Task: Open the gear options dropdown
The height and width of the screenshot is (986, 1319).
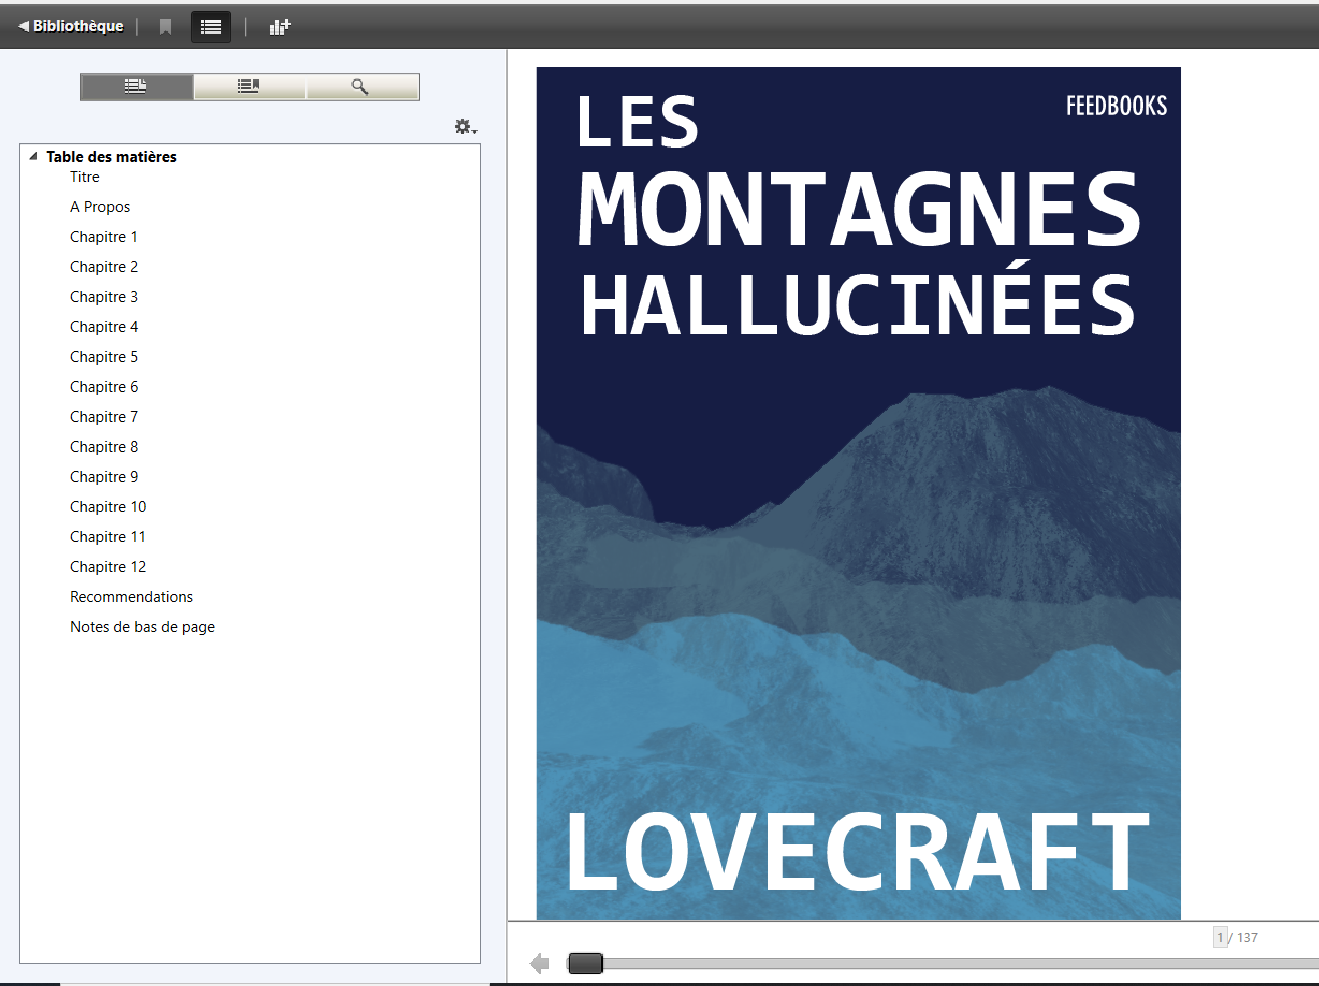Action: (465, 127)
